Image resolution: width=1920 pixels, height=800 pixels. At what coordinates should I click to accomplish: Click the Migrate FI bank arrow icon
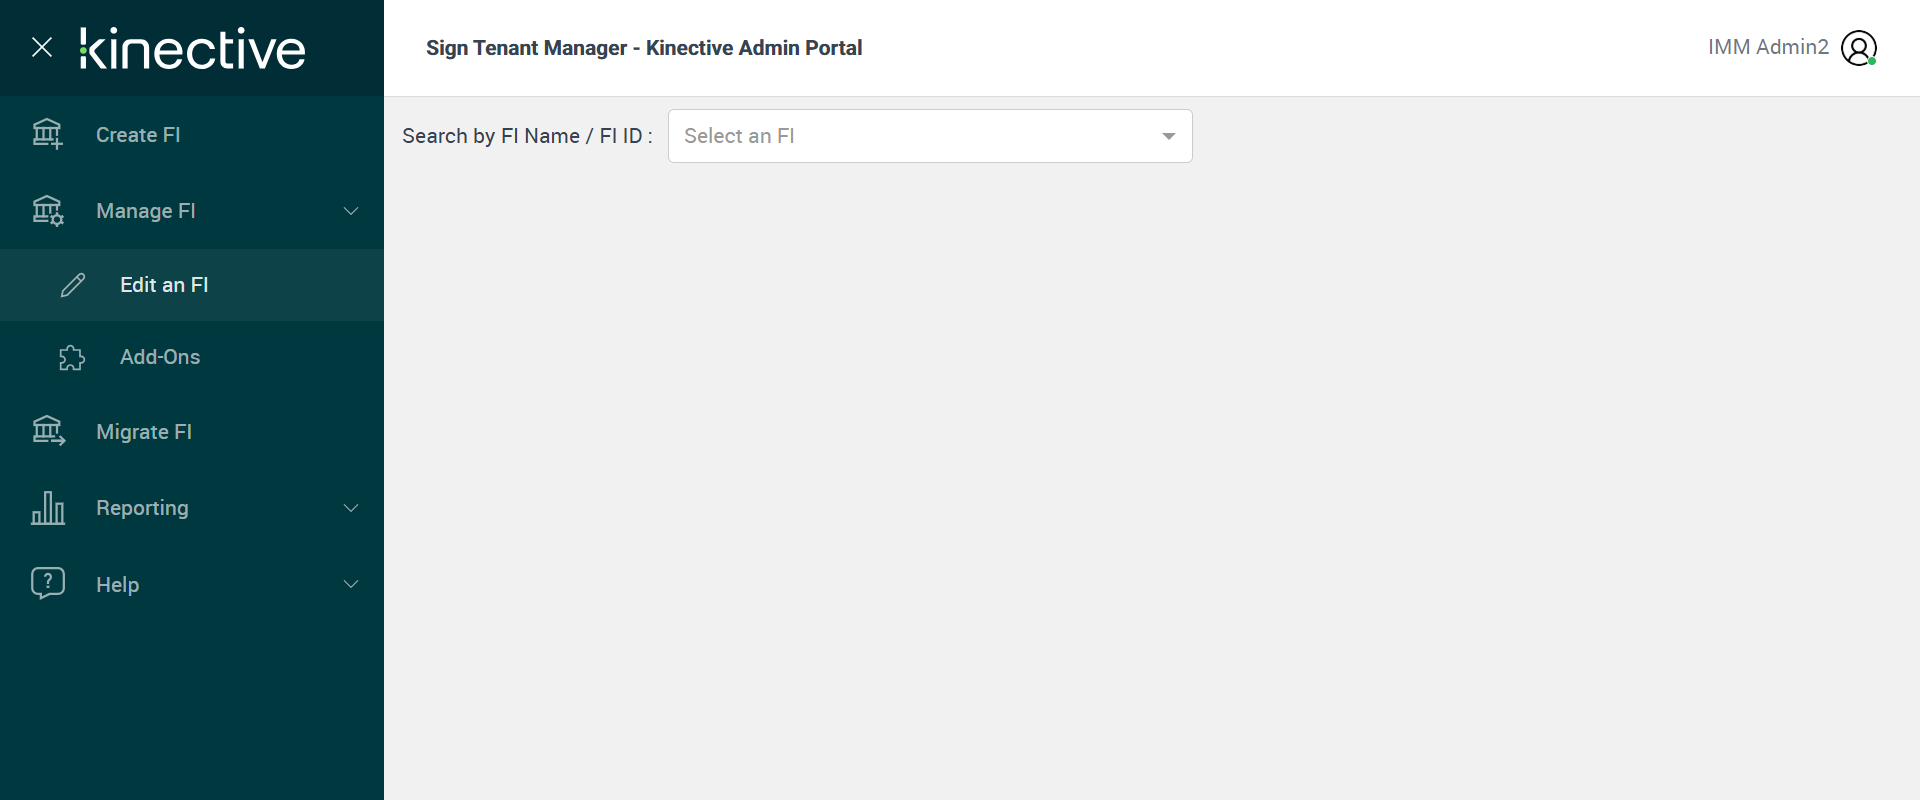[x=48, y=431]
